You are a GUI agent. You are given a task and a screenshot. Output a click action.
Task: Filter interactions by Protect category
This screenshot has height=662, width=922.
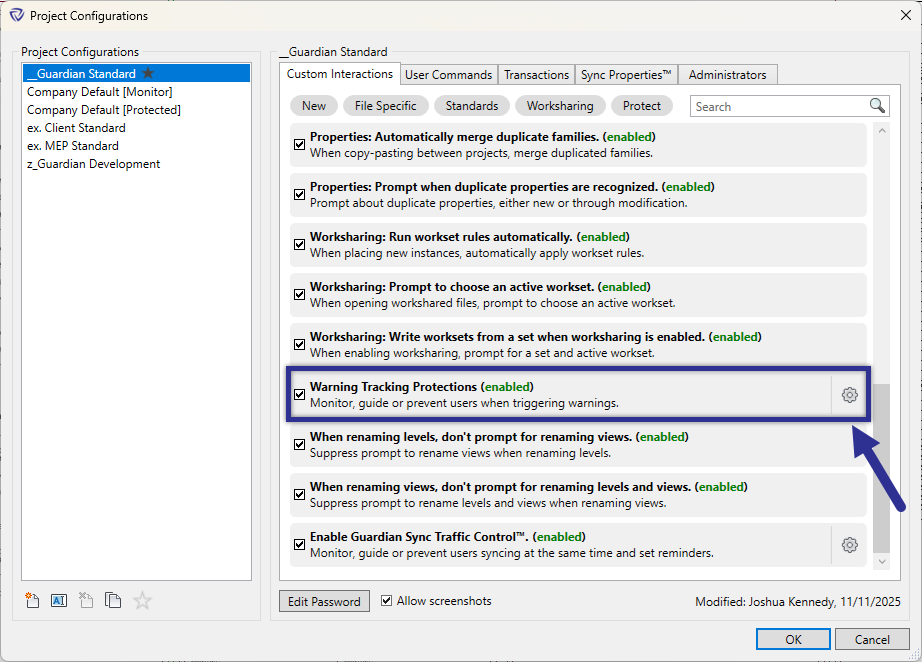point(642,105)
